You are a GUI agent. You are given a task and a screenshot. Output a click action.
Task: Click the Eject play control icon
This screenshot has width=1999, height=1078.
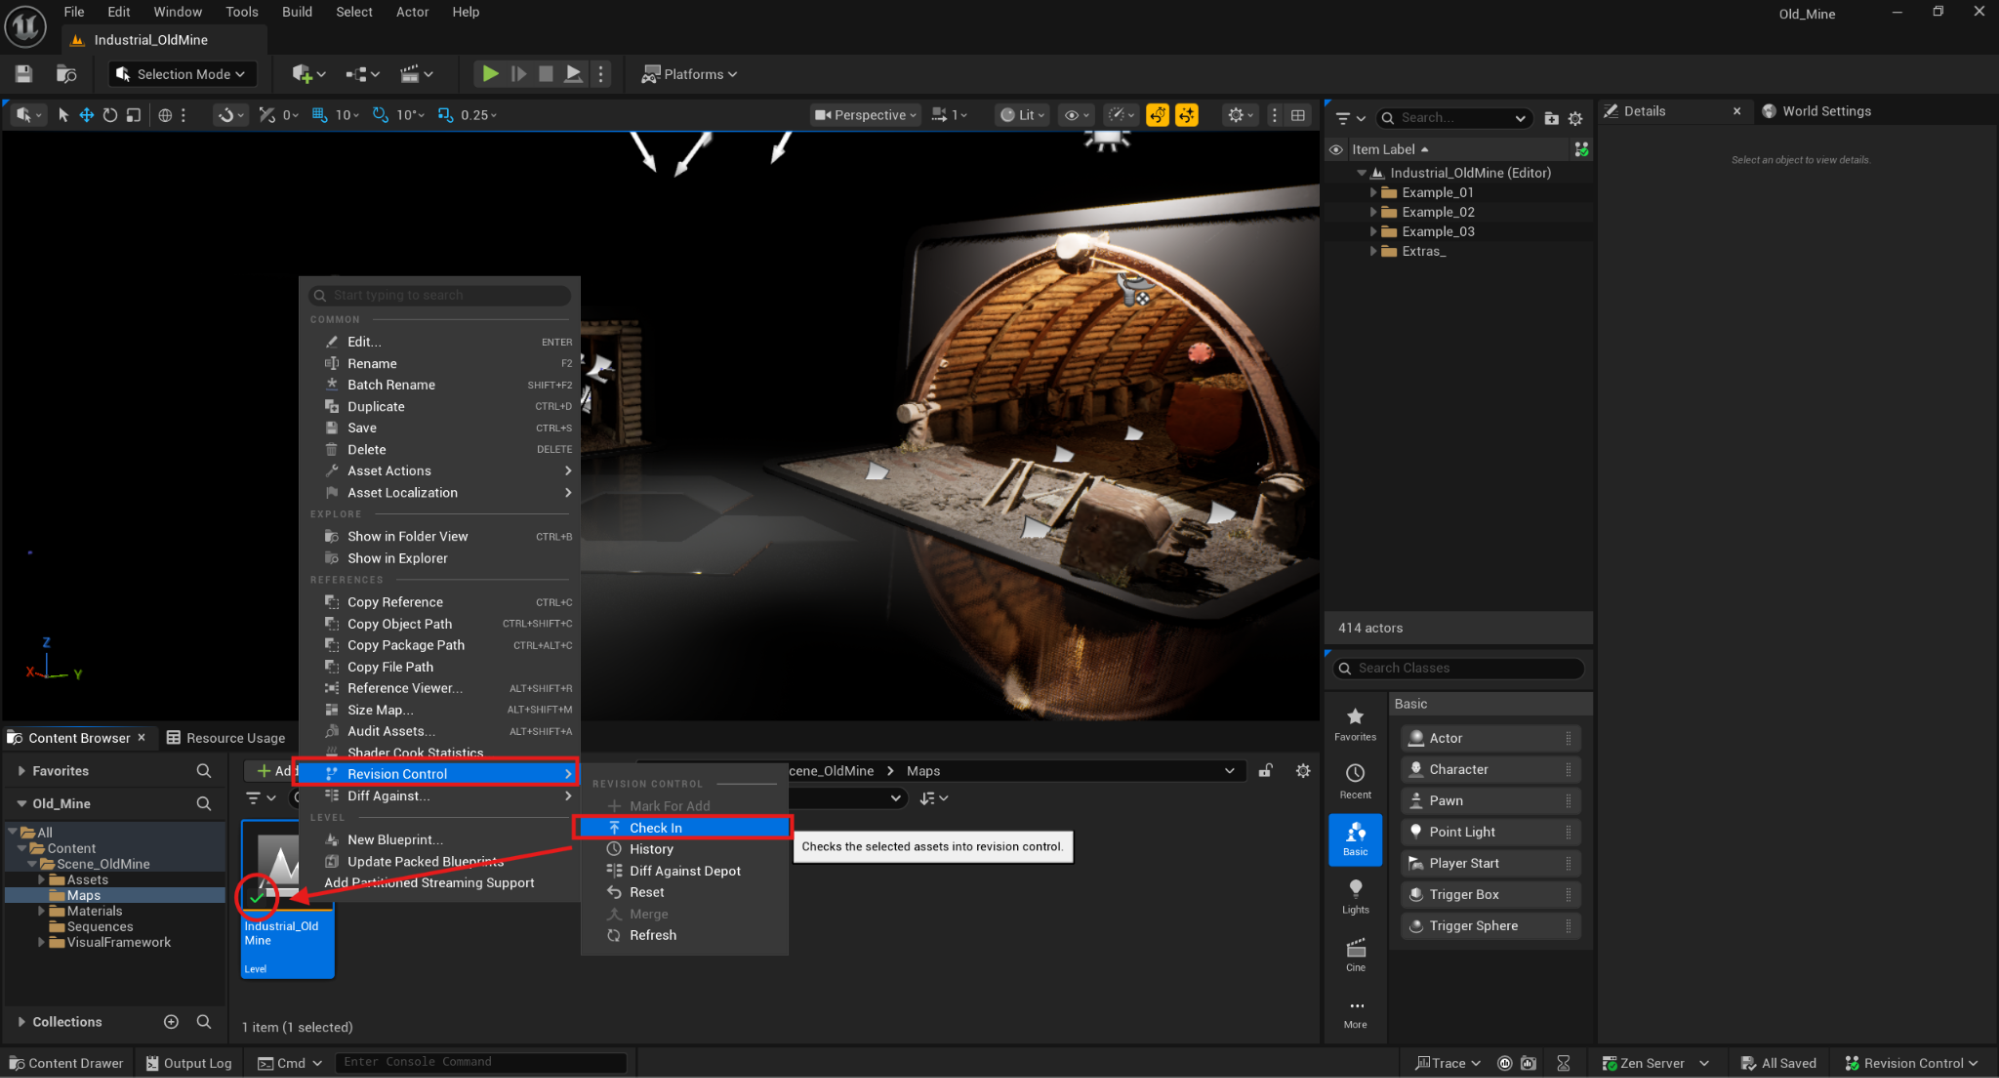573,74
